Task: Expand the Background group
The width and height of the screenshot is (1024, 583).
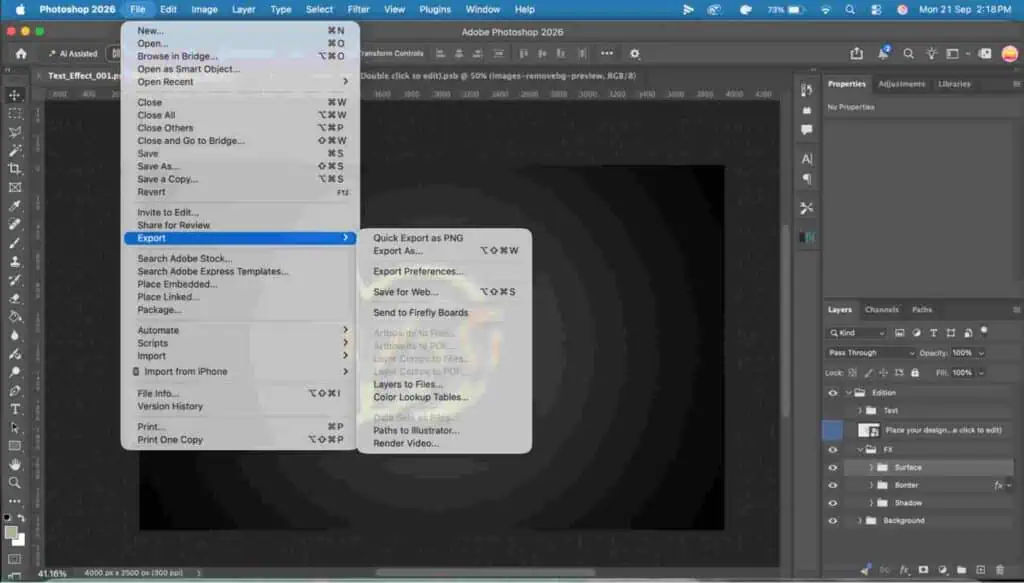Action: click(859, 520)
